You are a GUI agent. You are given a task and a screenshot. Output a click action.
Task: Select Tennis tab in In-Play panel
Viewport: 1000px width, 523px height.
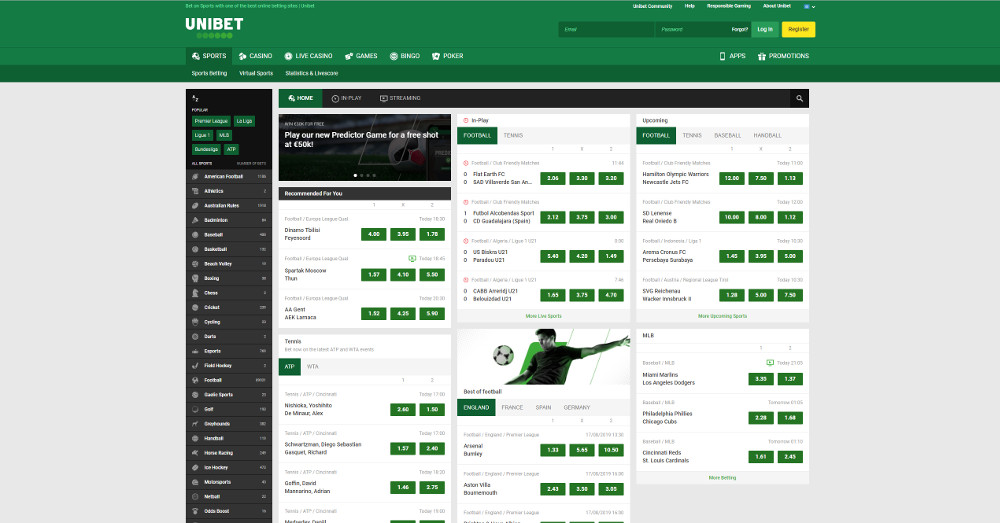[513, 135]
